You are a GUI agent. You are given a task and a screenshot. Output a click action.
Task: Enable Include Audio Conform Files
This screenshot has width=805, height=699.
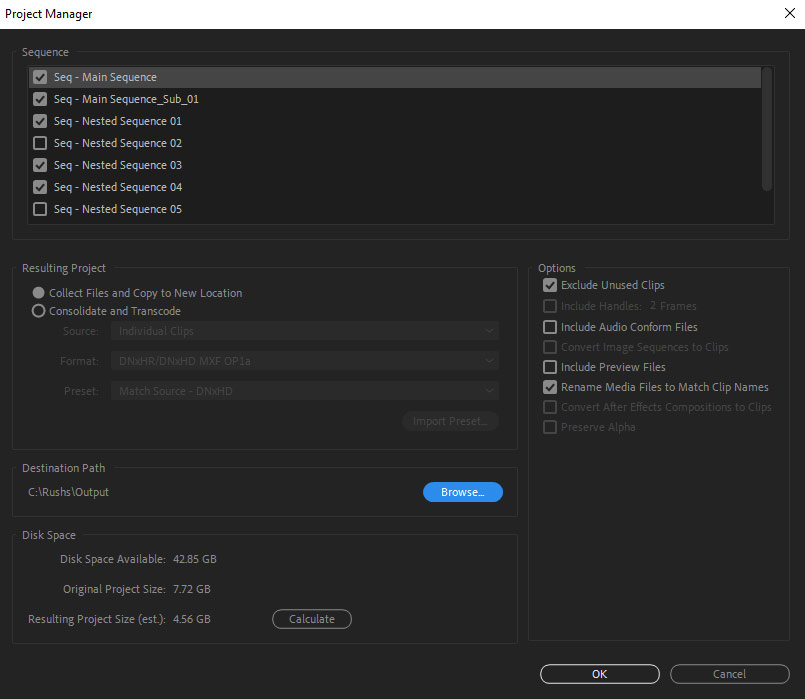[549, 326]
